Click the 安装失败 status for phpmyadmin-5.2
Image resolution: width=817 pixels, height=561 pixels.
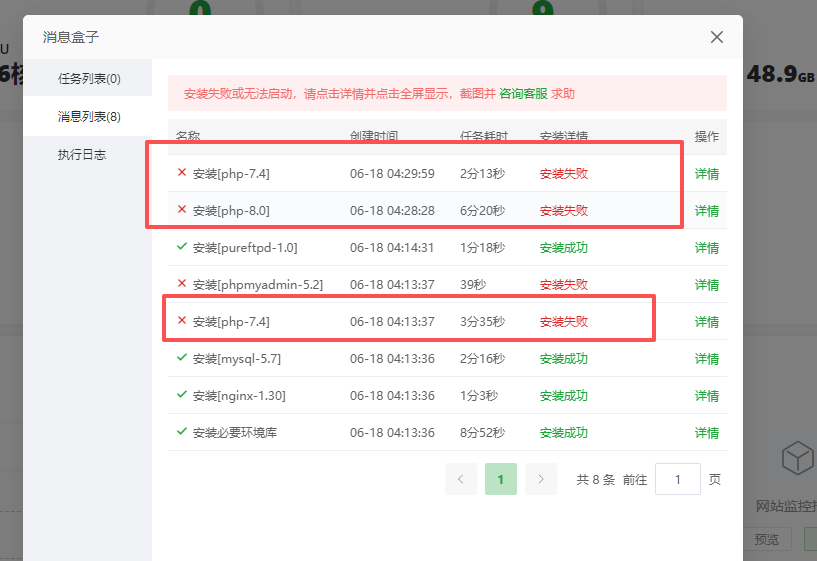564,285
